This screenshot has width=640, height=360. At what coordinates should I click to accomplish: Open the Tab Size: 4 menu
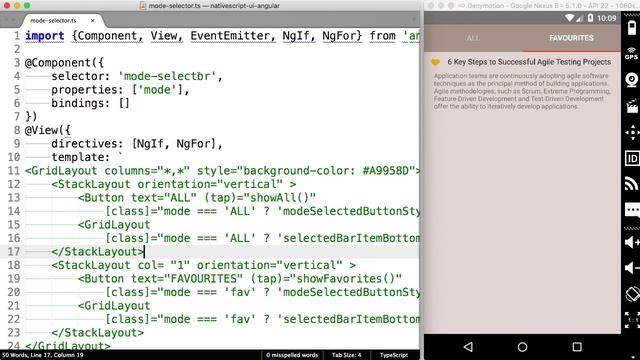(x=346, y=355)
